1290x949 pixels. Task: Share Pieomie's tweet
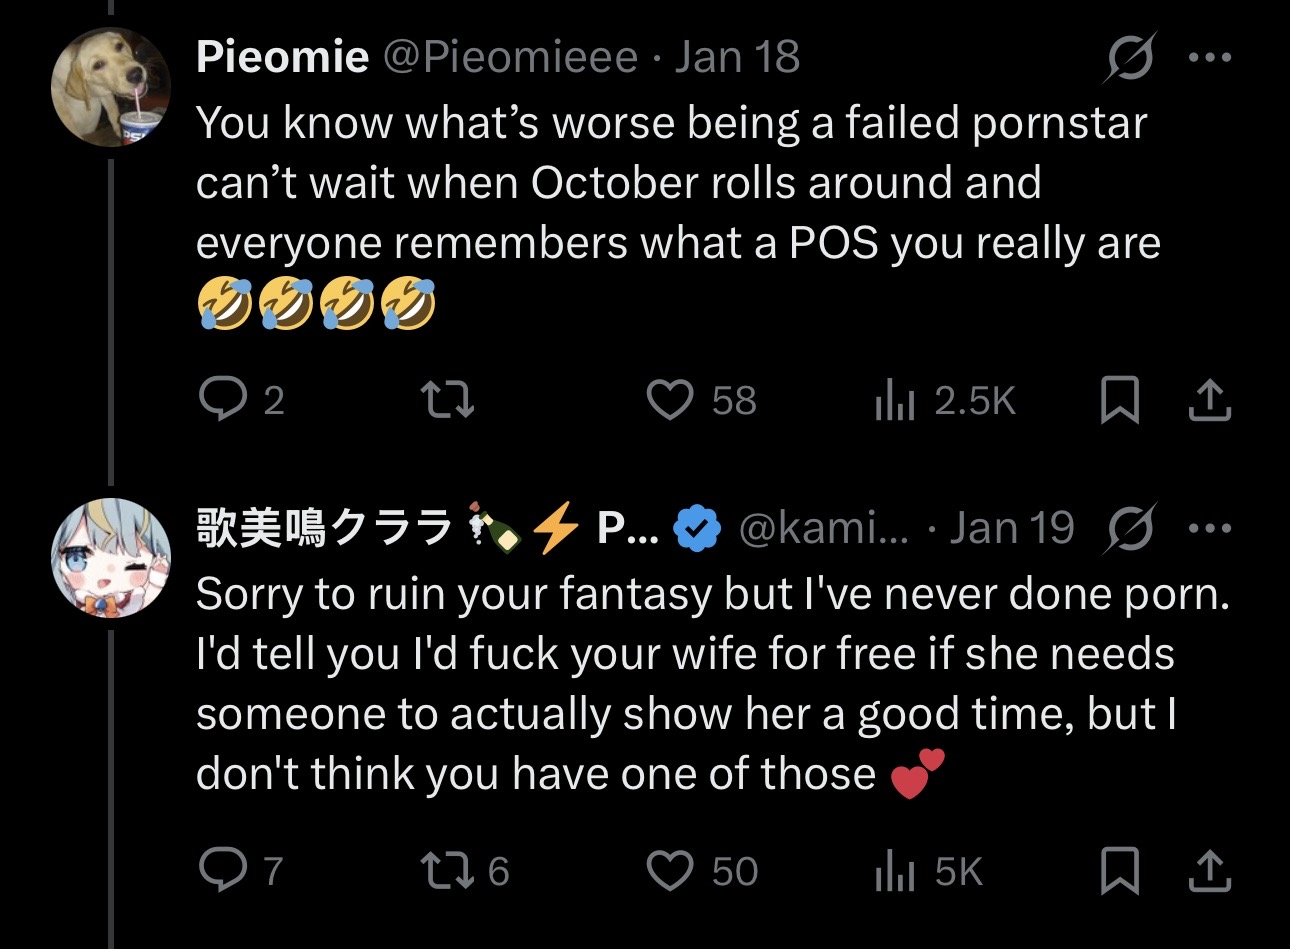tap(1209, 400)
